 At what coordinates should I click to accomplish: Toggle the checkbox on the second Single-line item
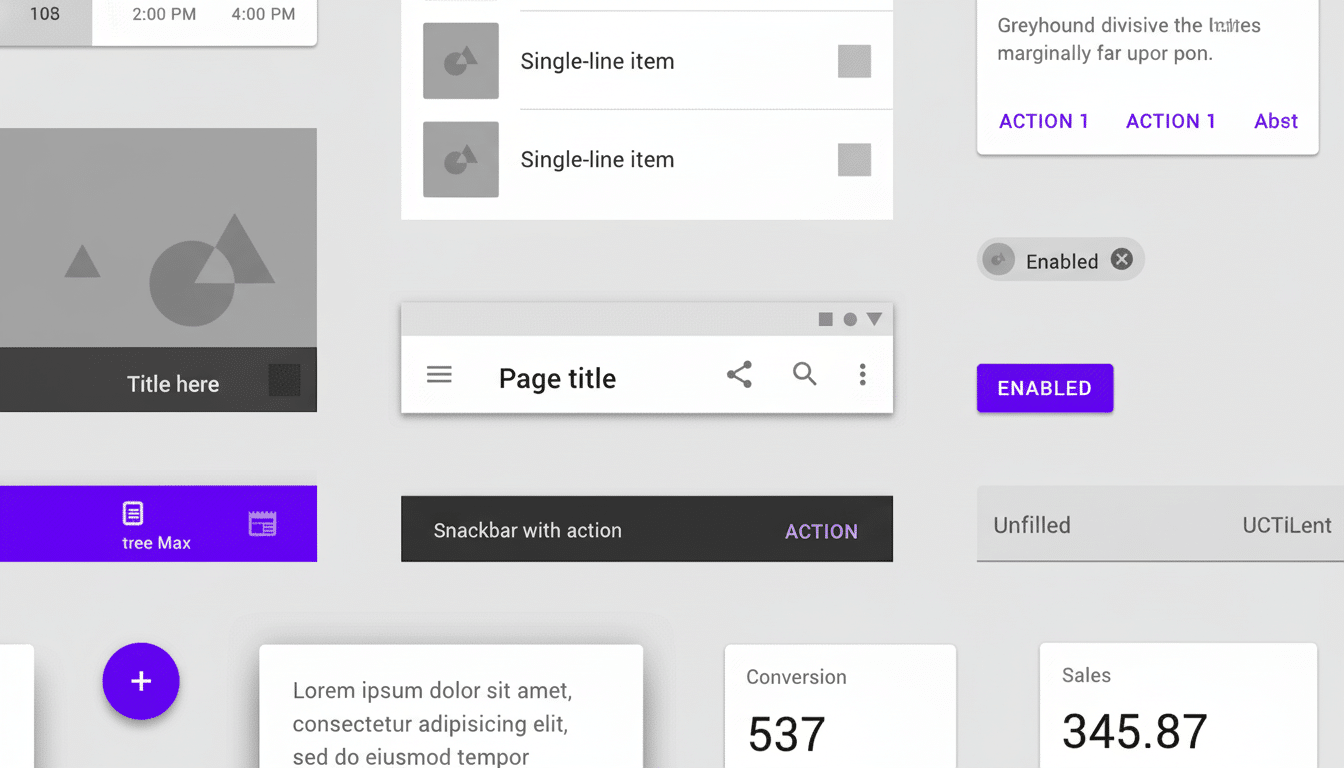click(x=855, y=159)
